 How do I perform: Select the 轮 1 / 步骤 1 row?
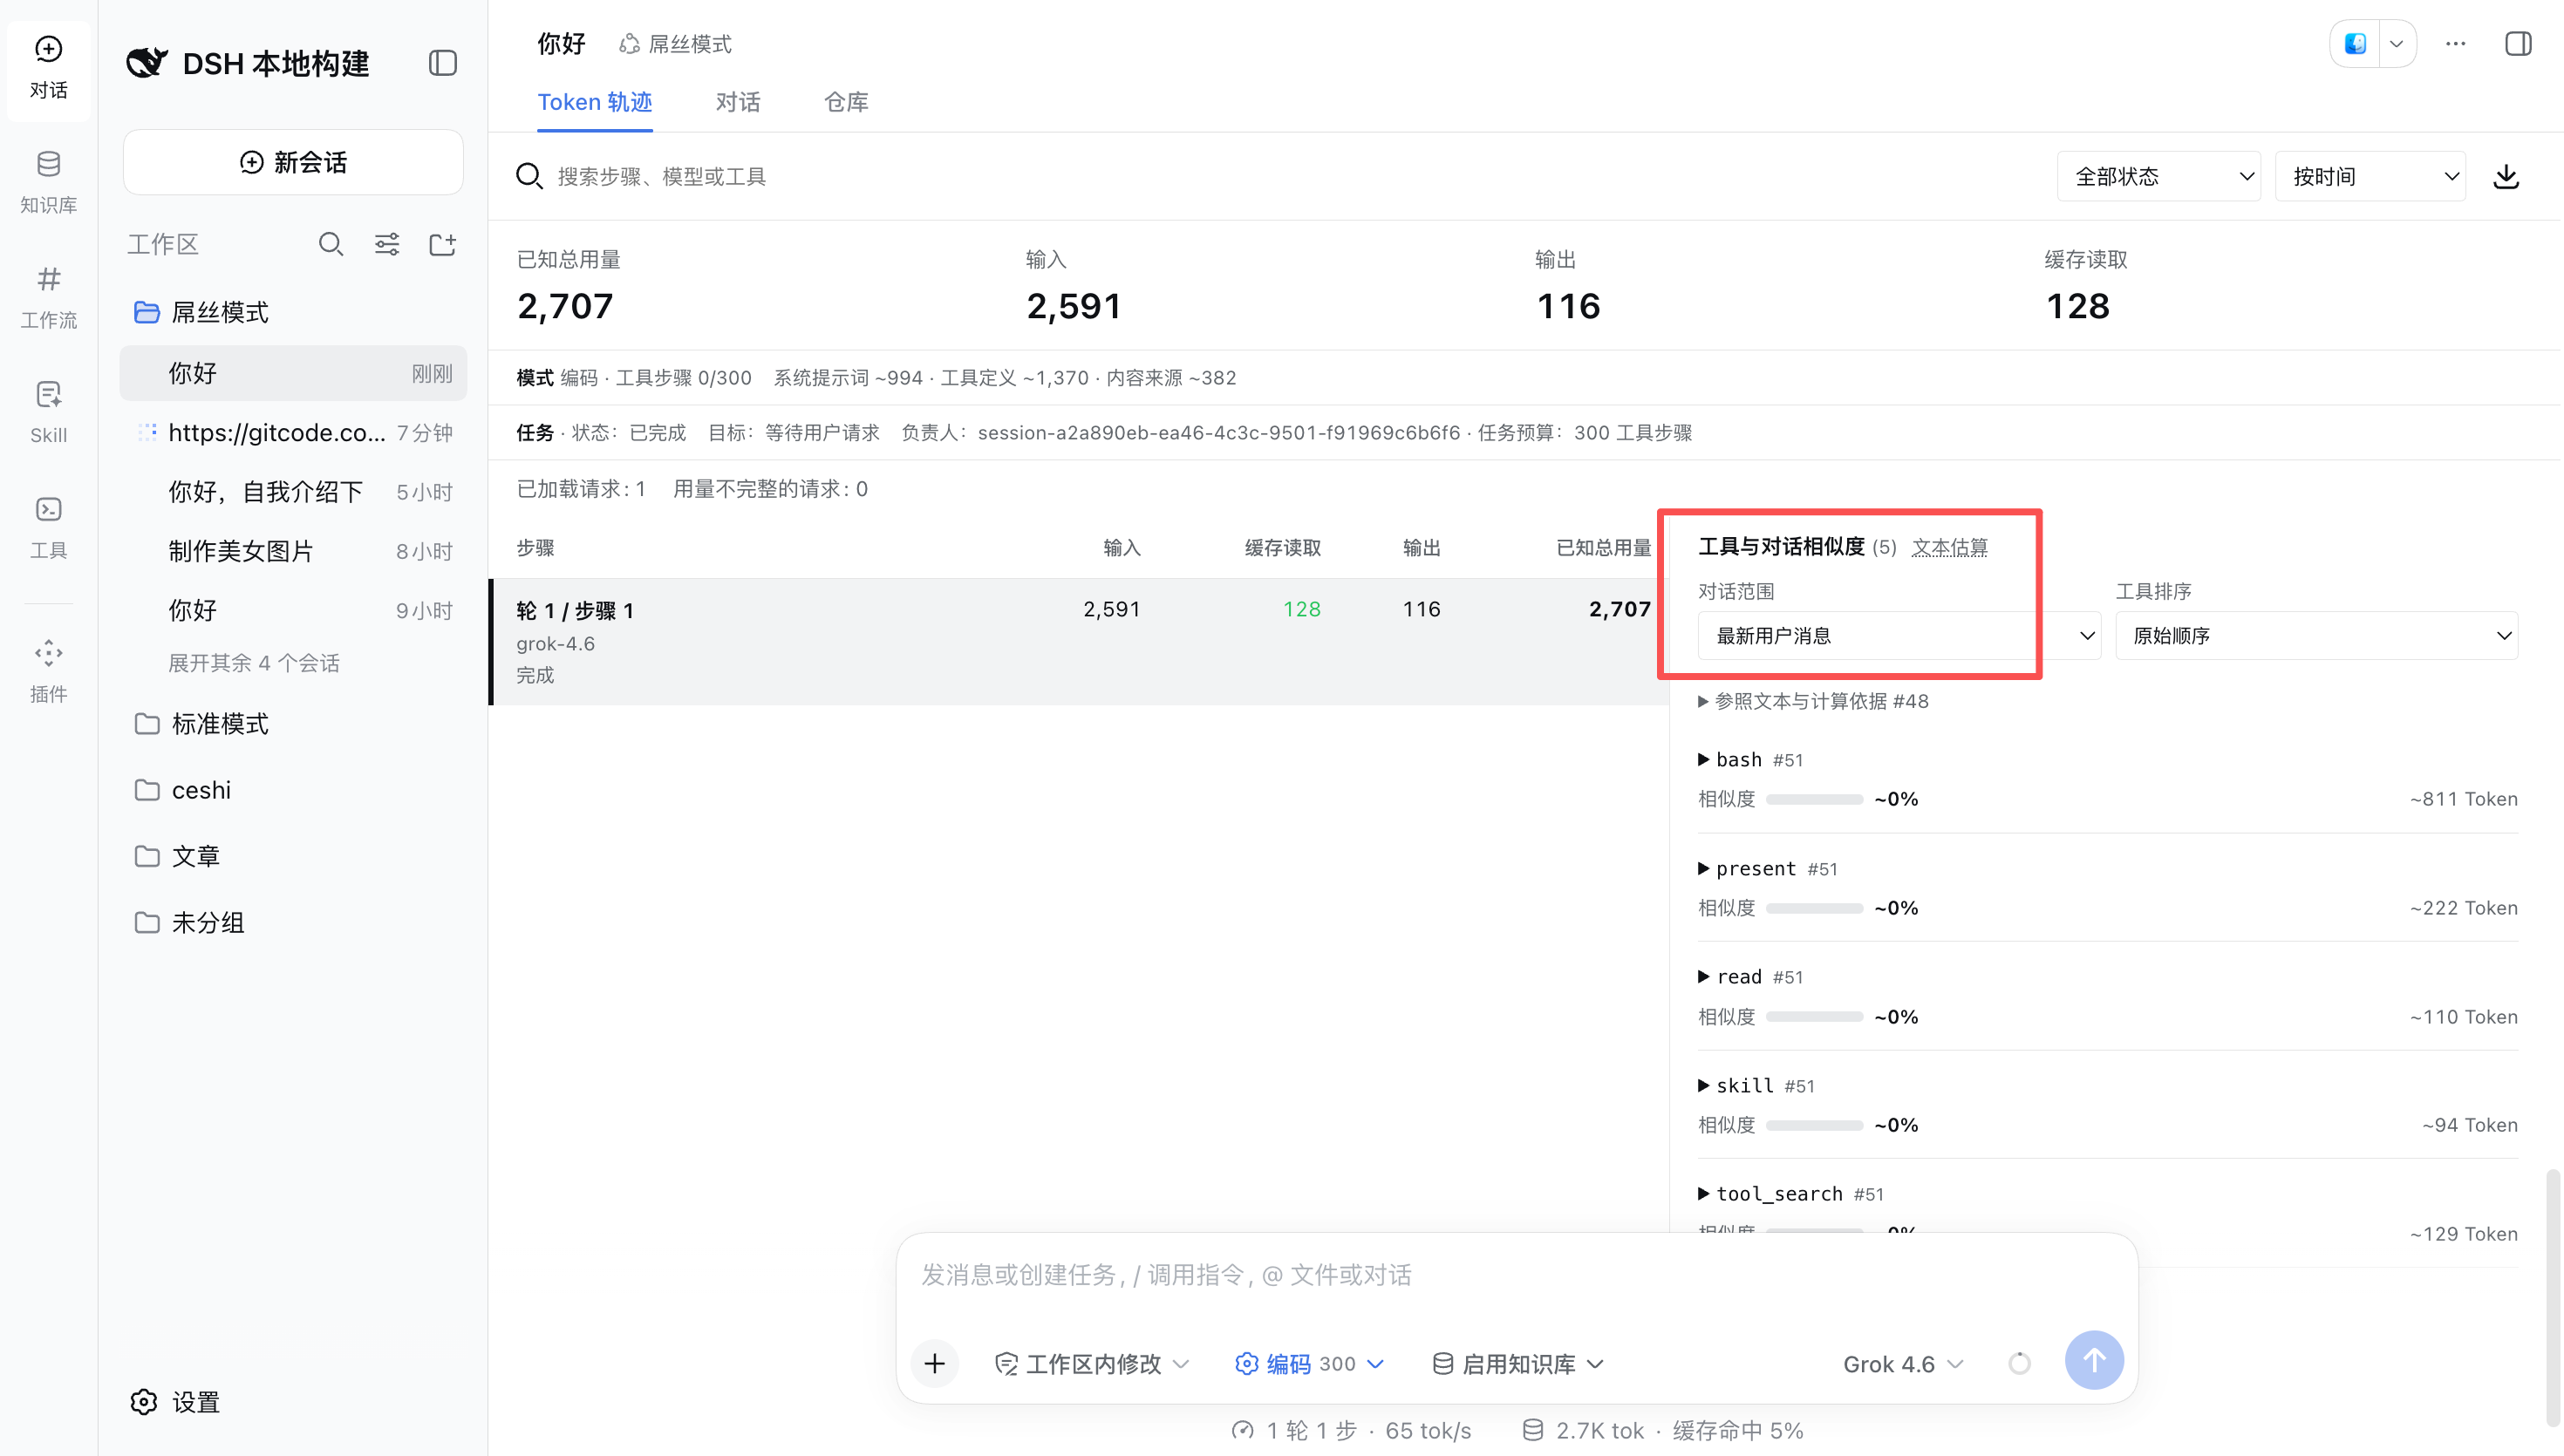coord(1079,641)
